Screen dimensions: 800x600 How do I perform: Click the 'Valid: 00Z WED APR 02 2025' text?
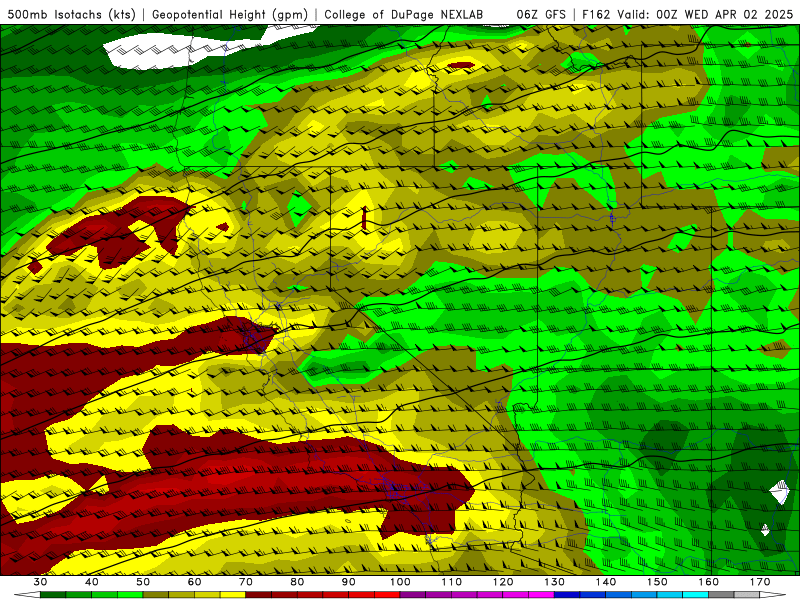[705, 15]
